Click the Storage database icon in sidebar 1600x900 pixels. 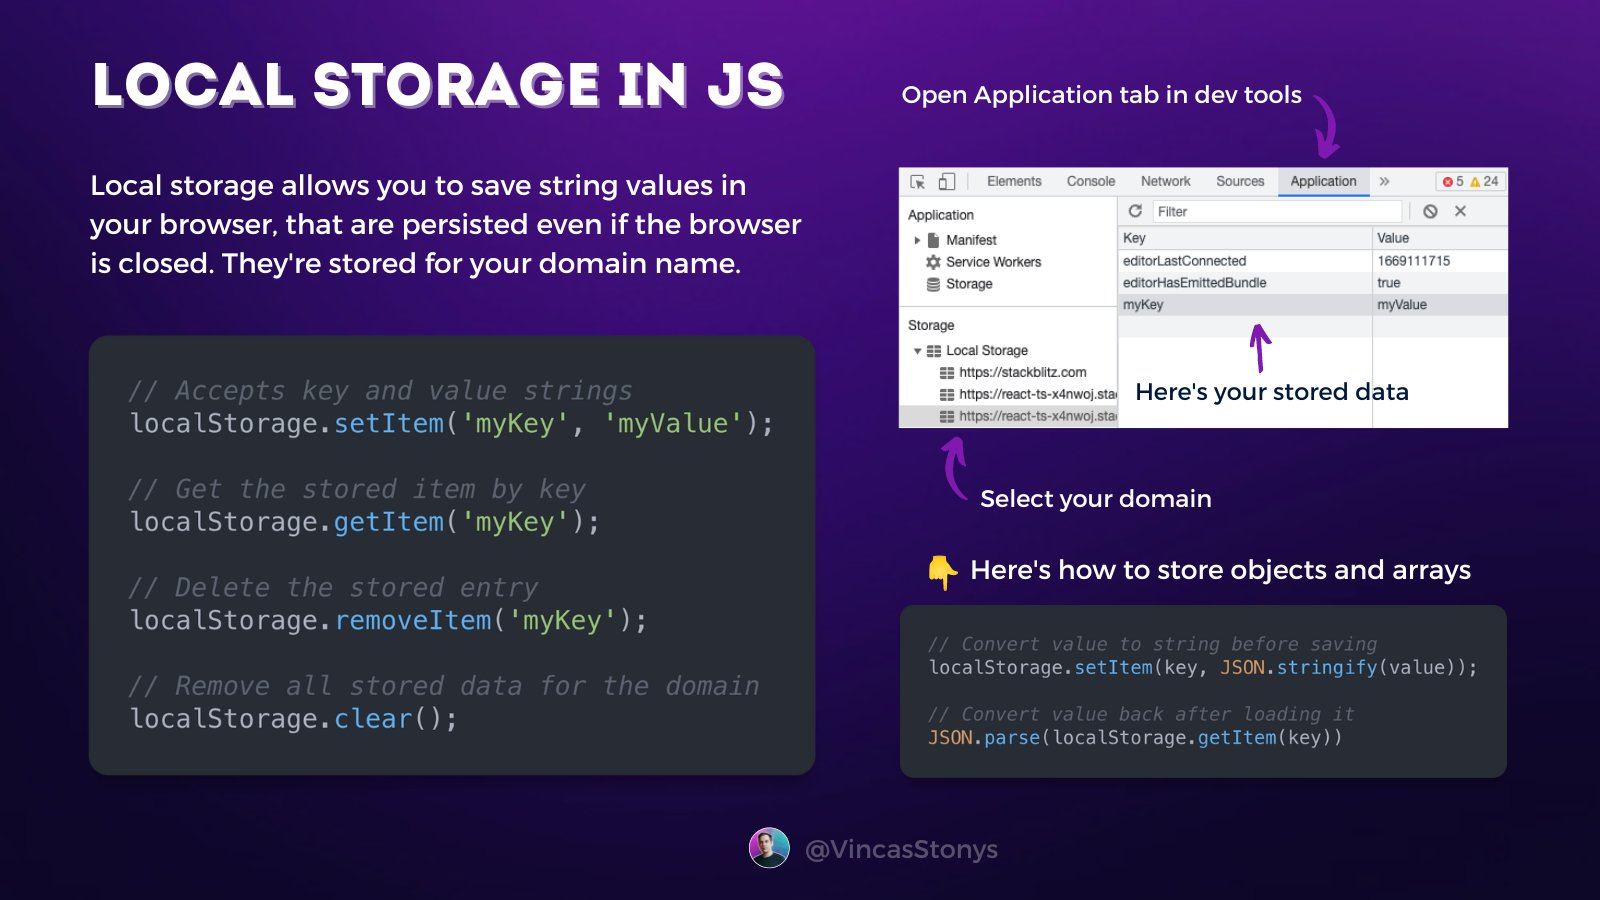933,284
